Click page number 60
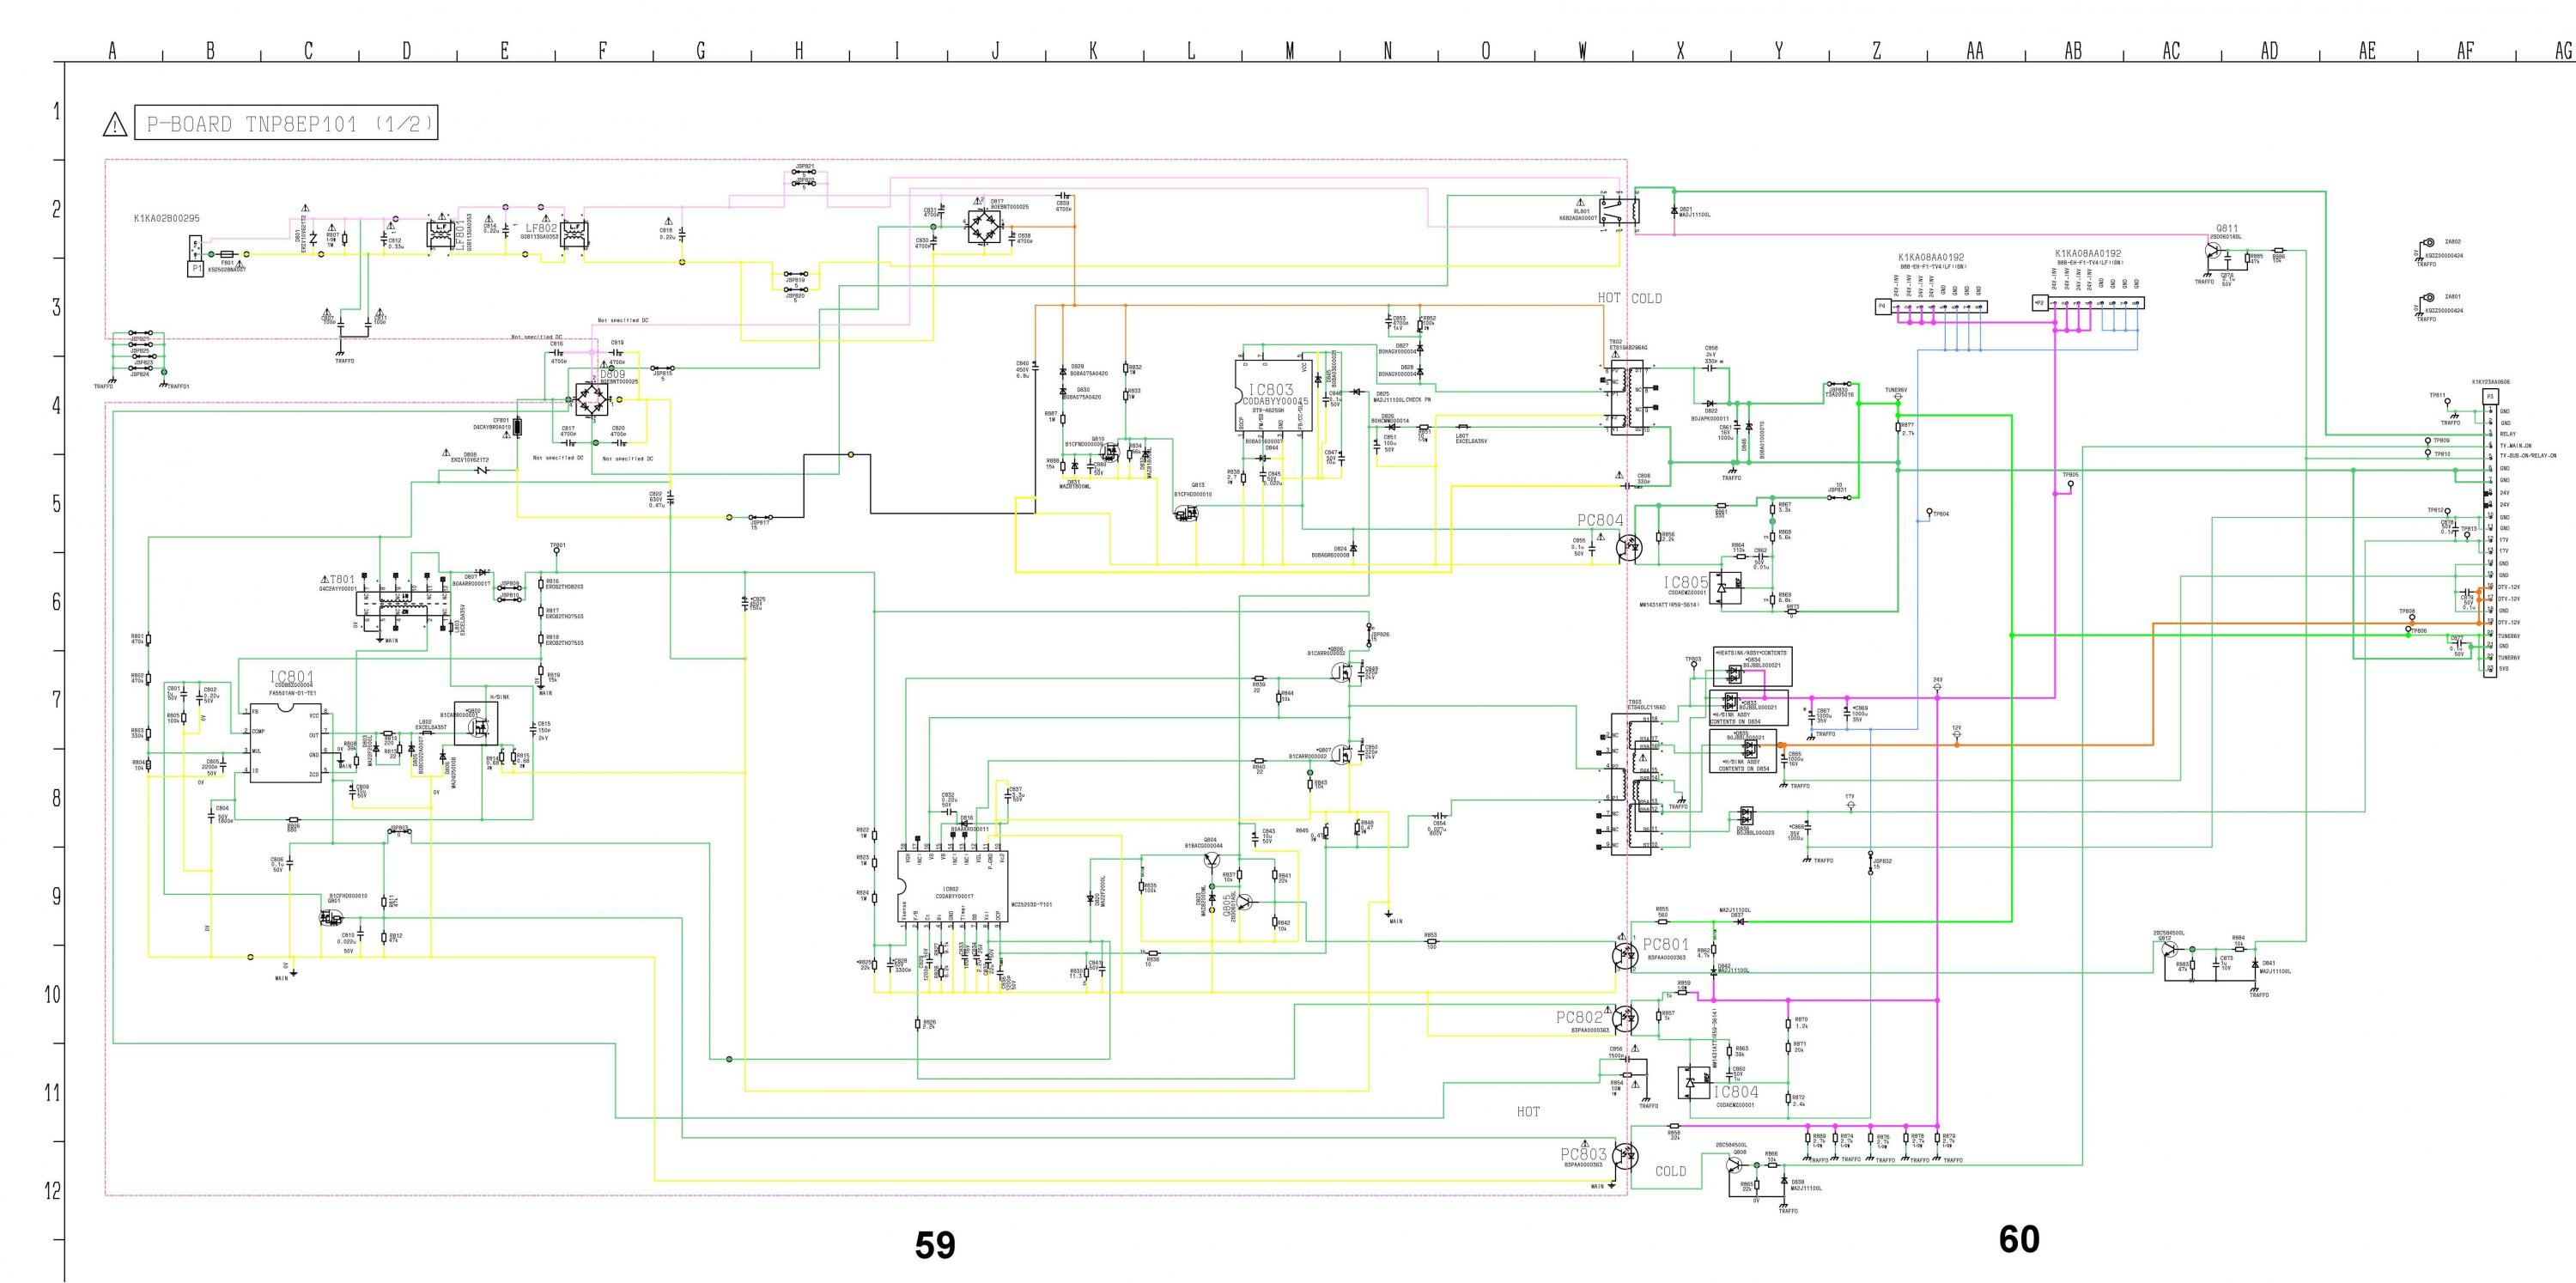The image size is (2576, 1283). pyautogui.click(x=2018, y=1239)
